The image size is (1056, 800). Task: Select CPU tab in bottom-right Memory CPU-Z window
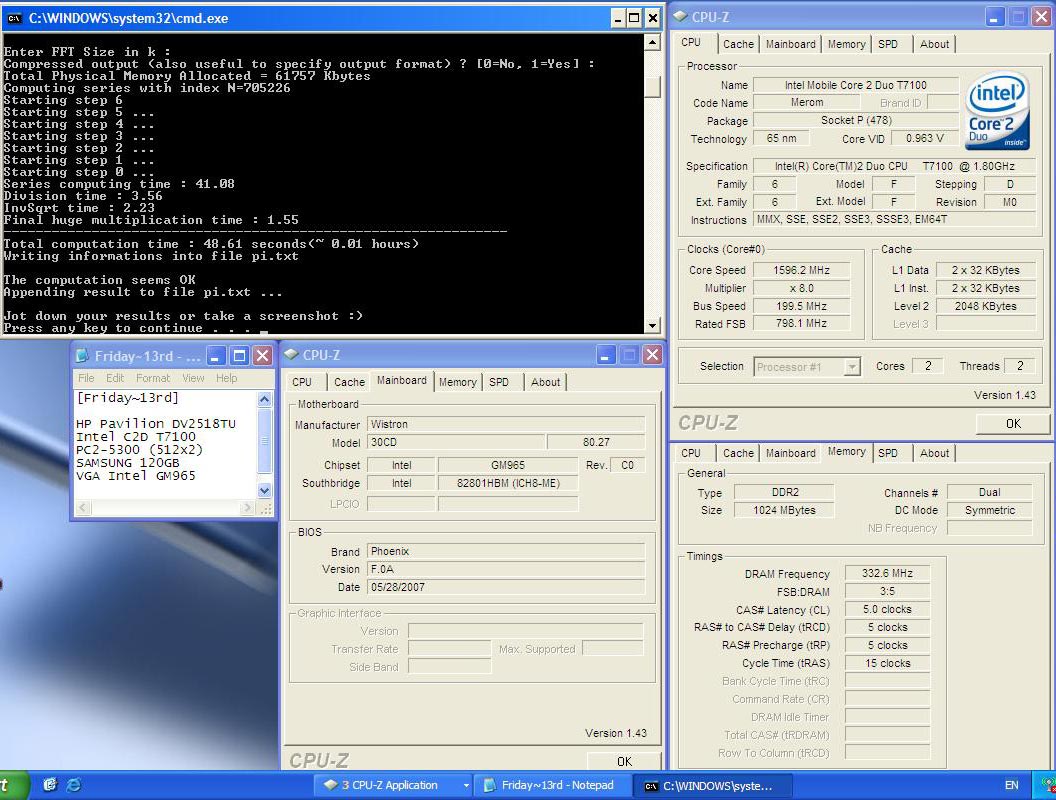point(691,453)
